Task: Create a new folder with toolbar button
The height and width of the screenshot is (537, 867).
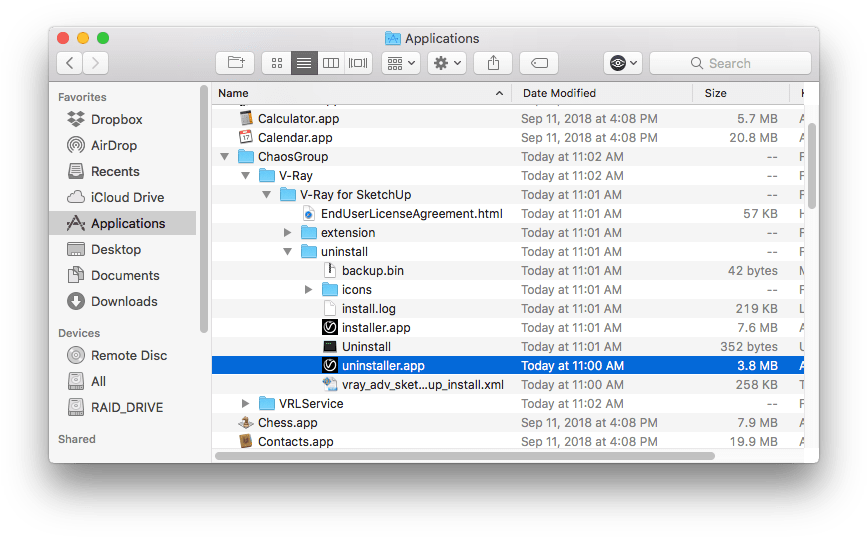Action: point(235,63)
